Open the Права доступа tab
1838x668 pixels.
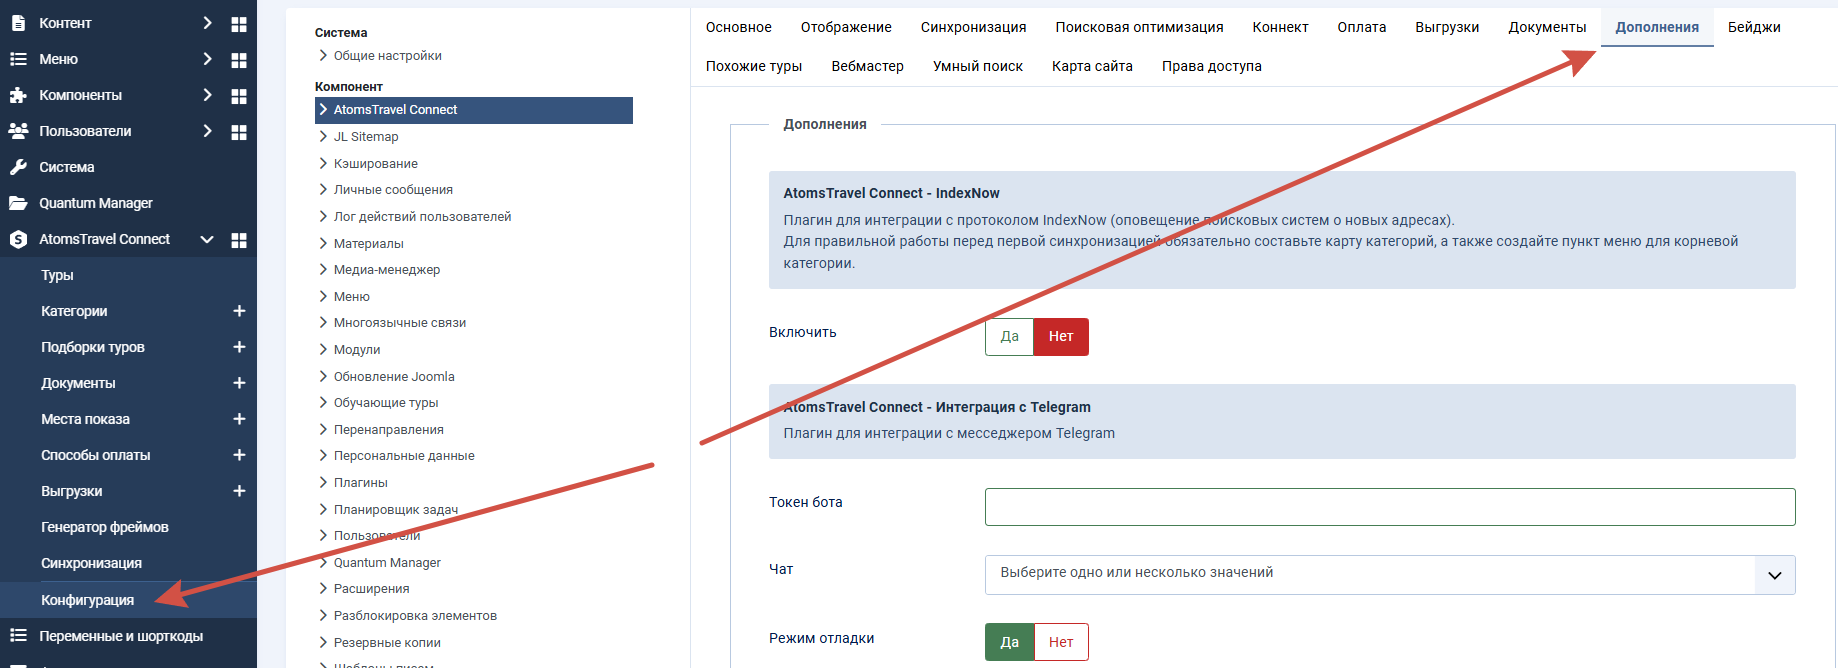(x=1211, y=66)
